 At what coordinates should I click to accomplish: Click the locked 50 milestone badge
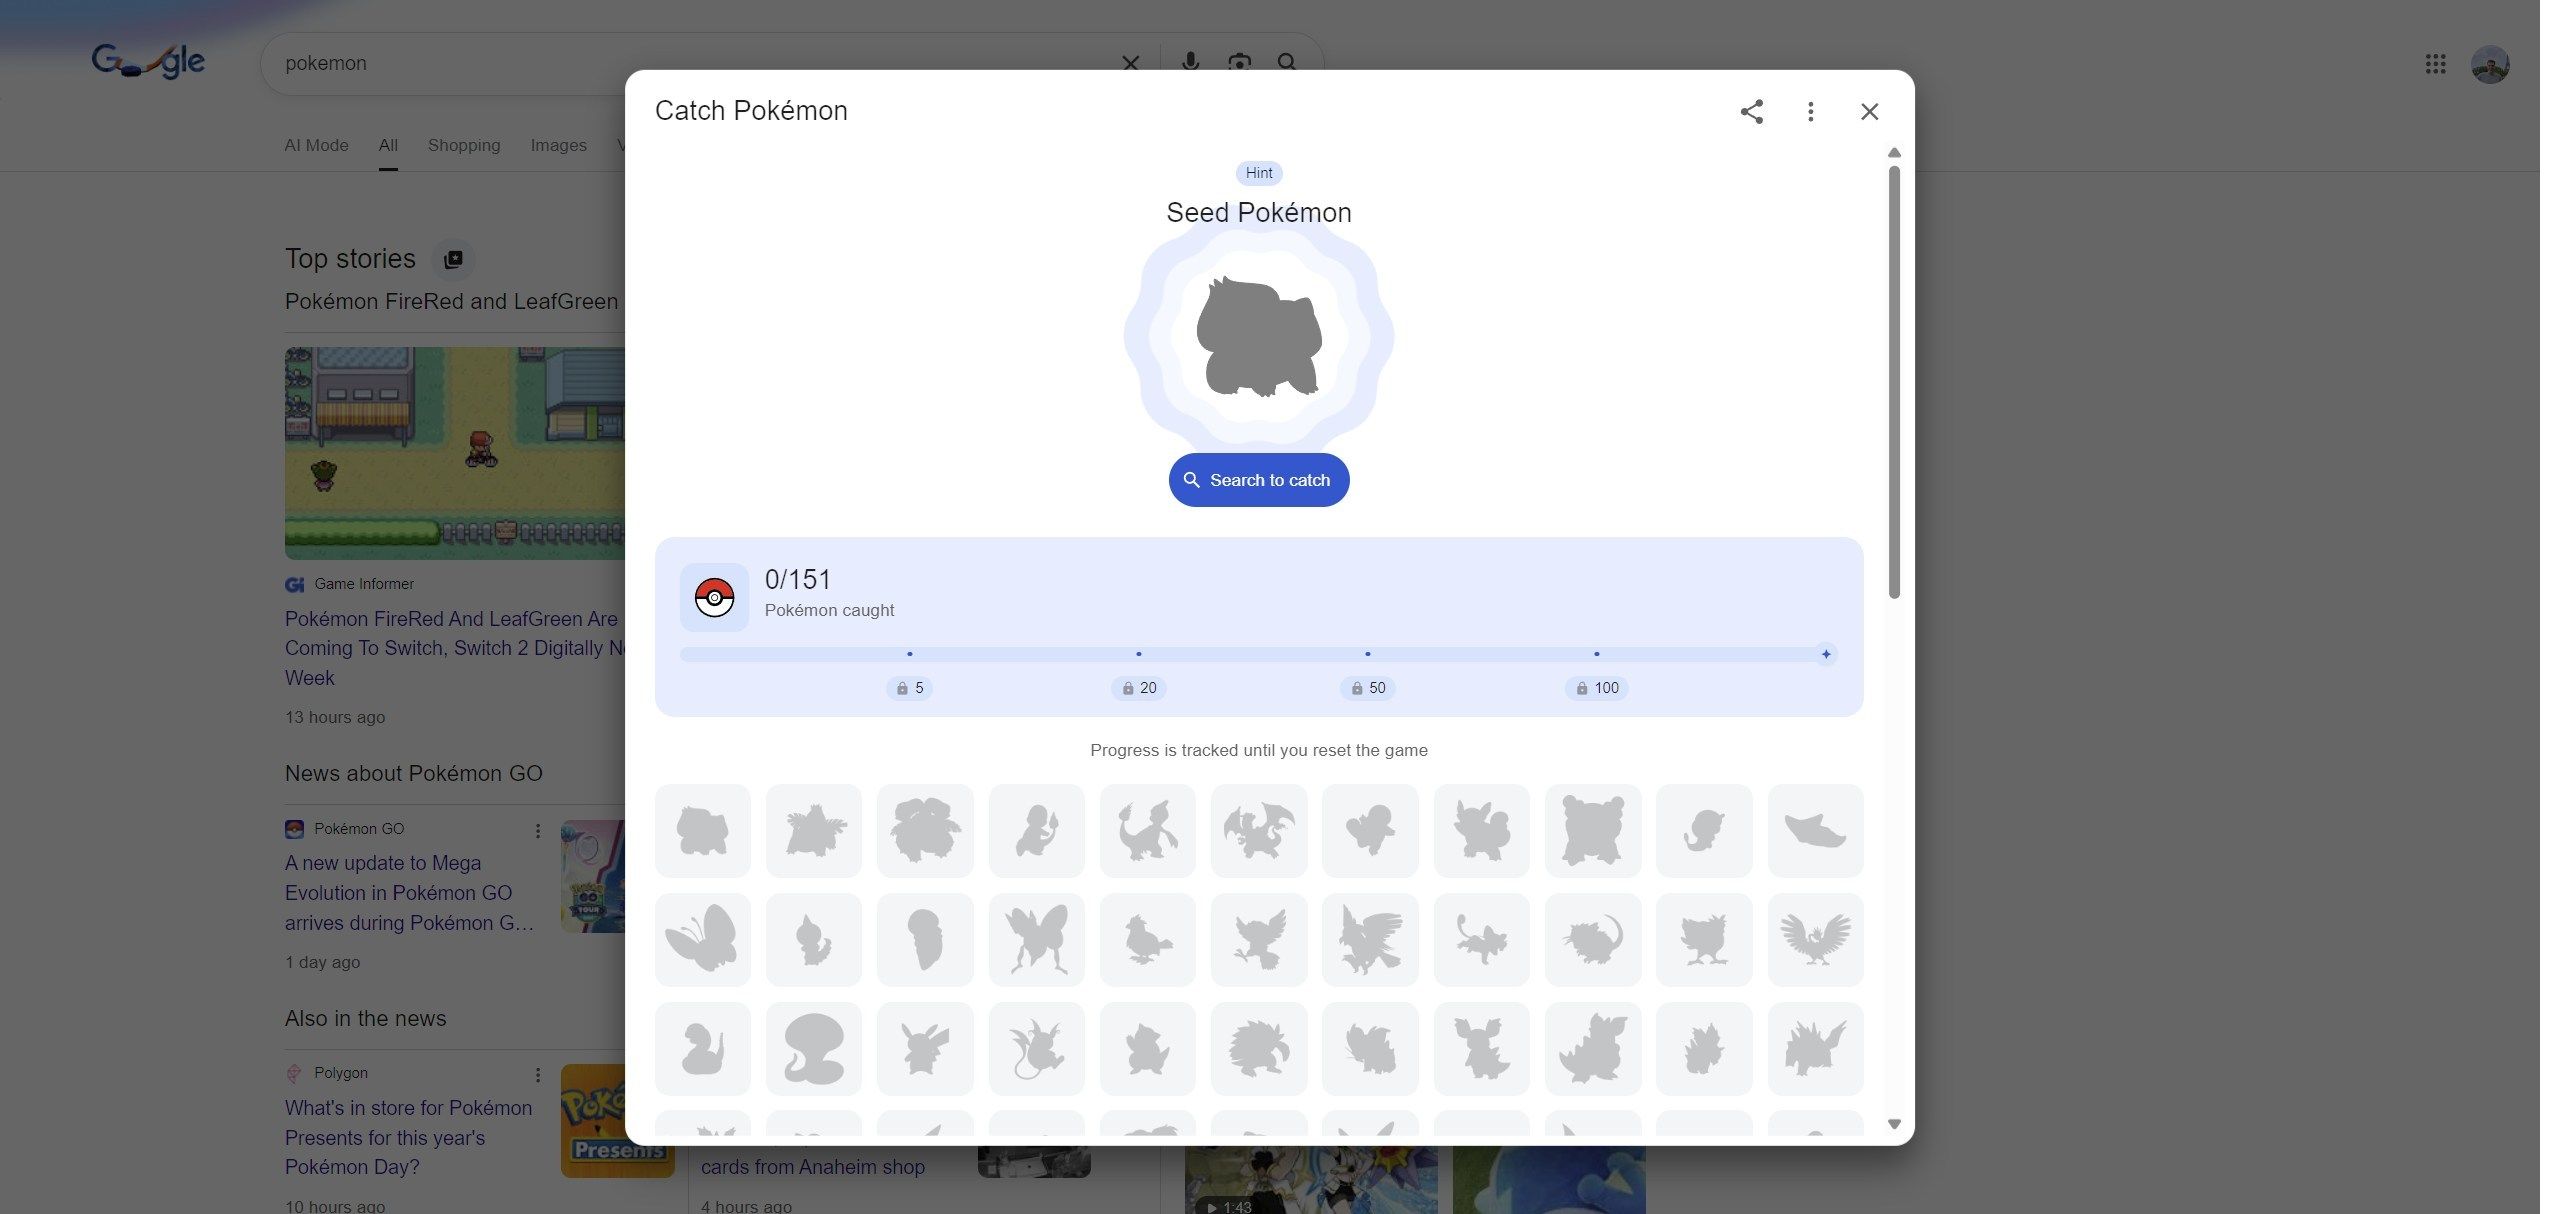(1367, 688)
